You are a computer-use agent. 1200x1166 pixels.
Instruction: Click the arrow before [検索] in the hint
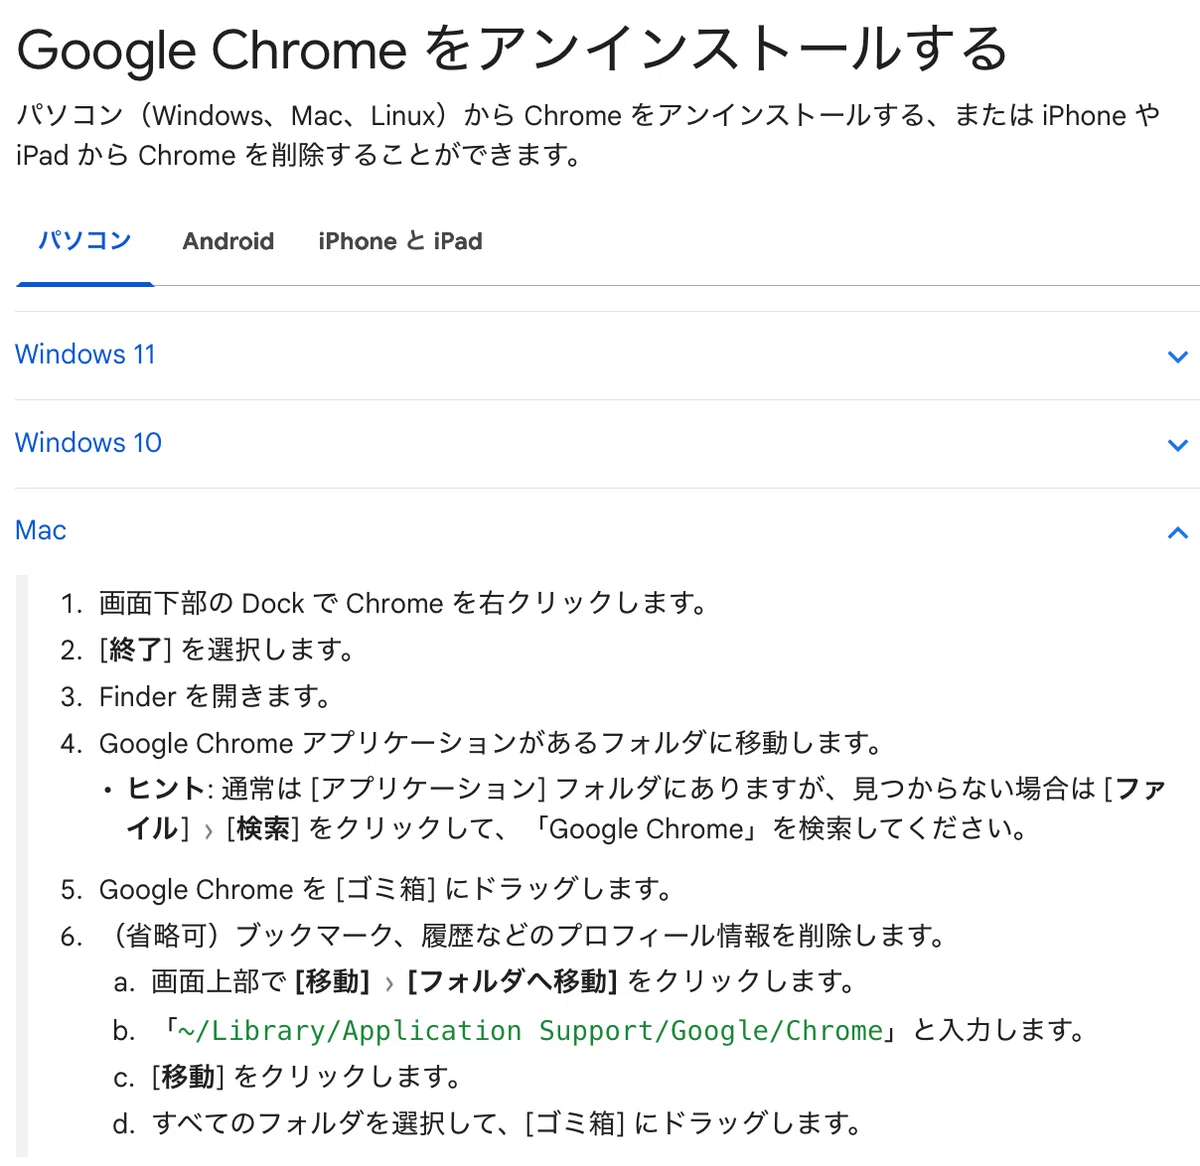[208, 831]
